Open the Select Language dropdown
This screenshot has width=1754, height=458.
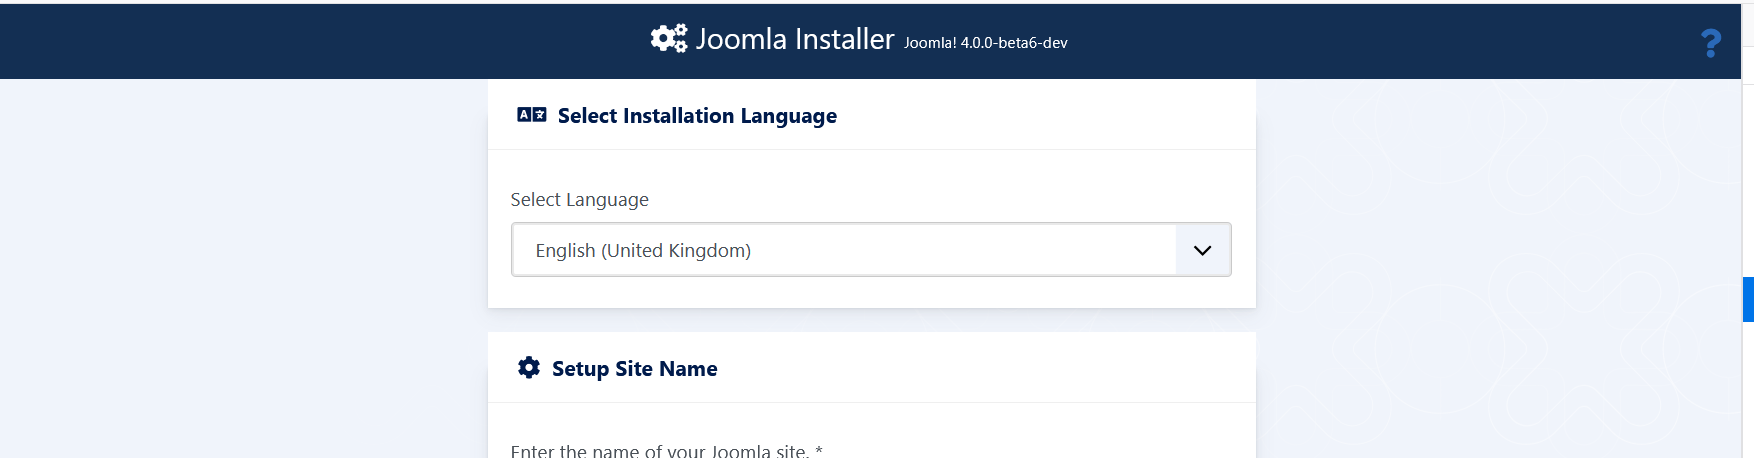pos(871,250)
